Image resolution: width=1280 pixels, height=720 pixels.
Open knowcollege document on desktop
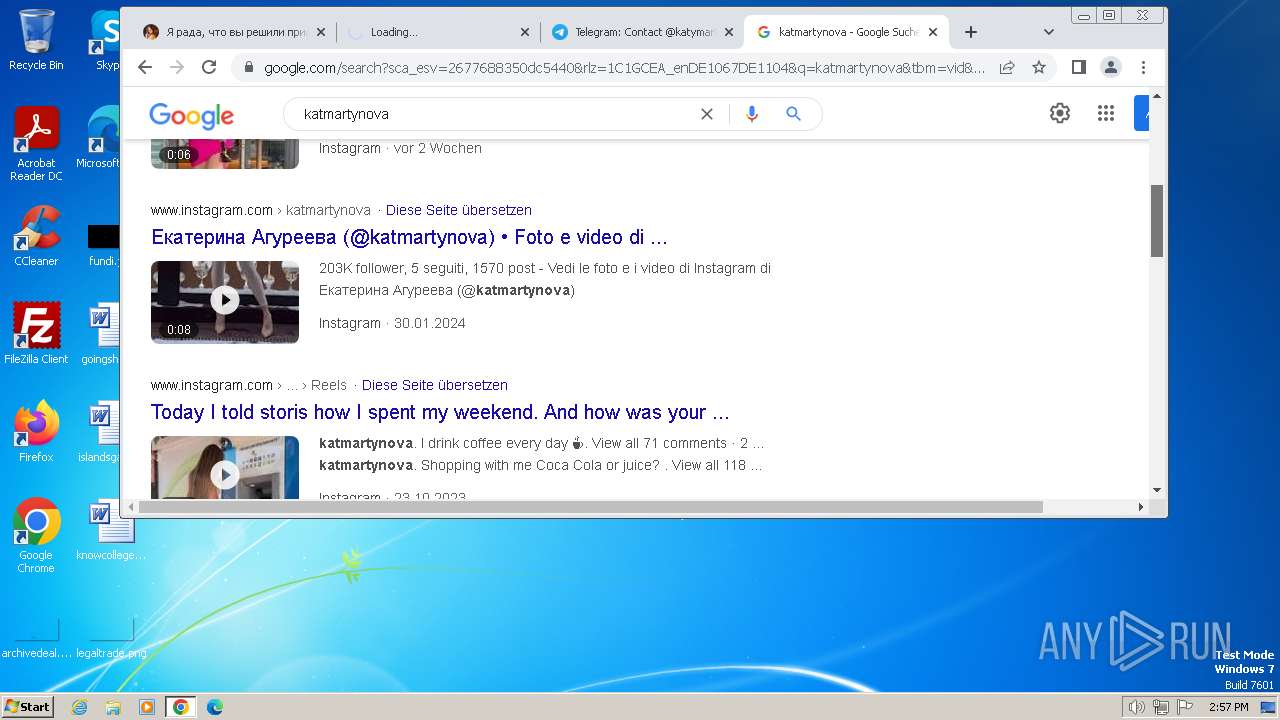111,530
